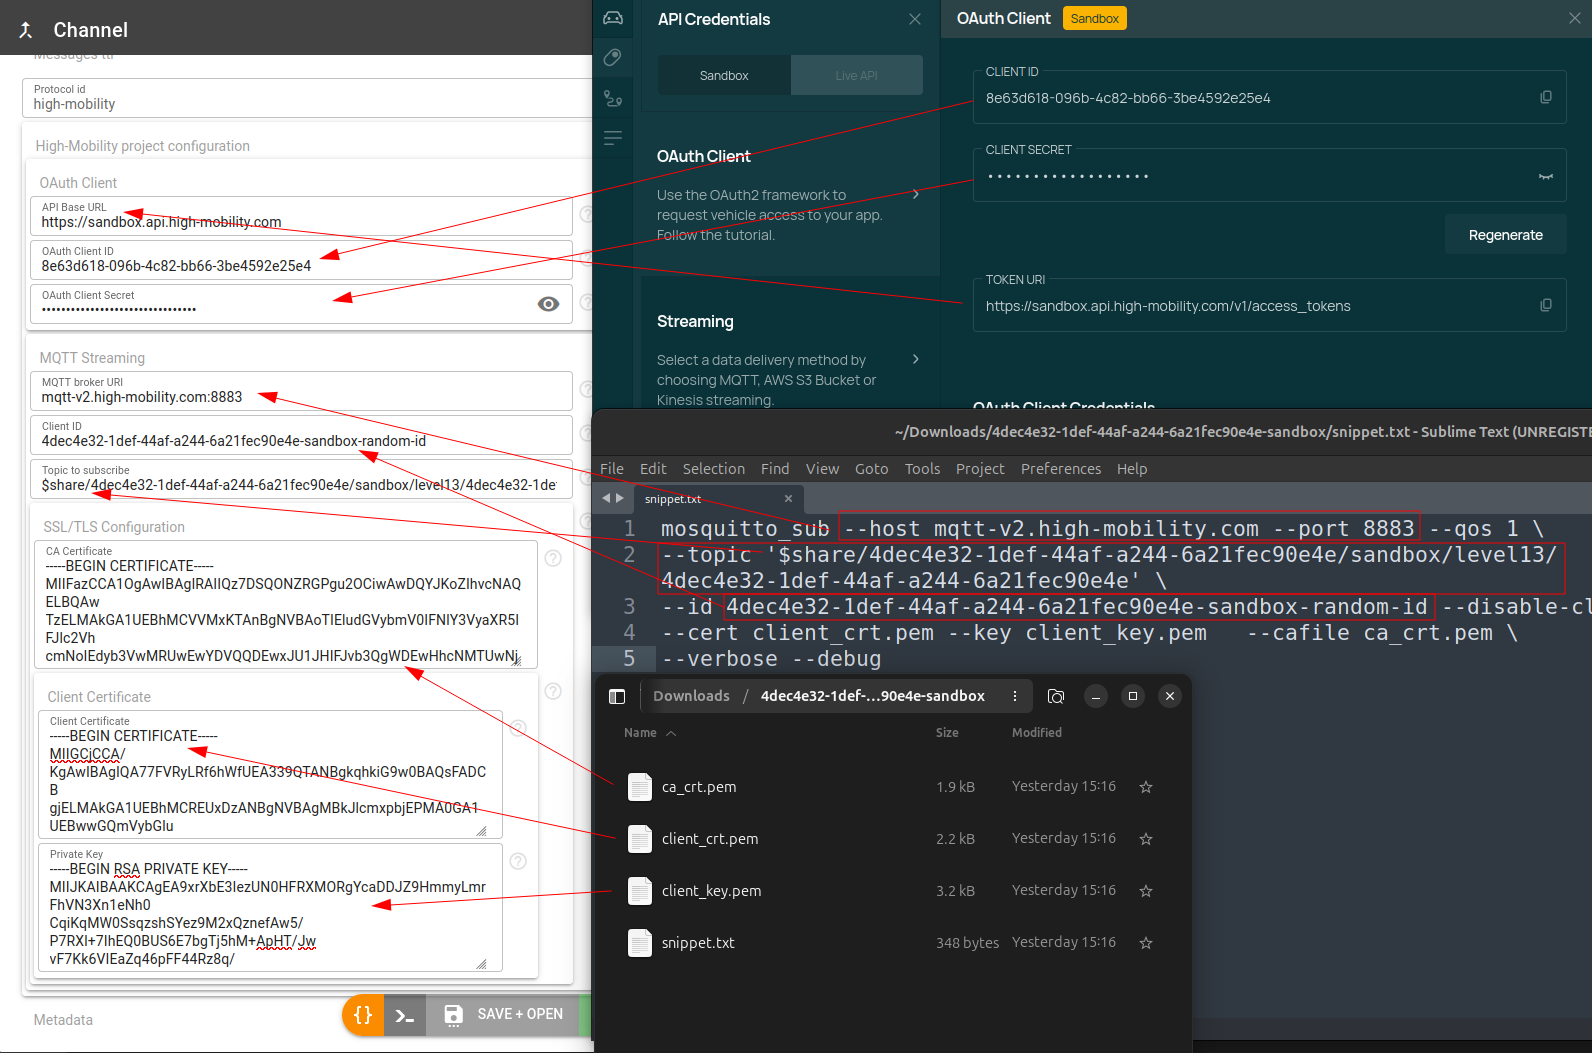Copy the Client ID value
1592x1053 pixels.
coord(1546,97)
